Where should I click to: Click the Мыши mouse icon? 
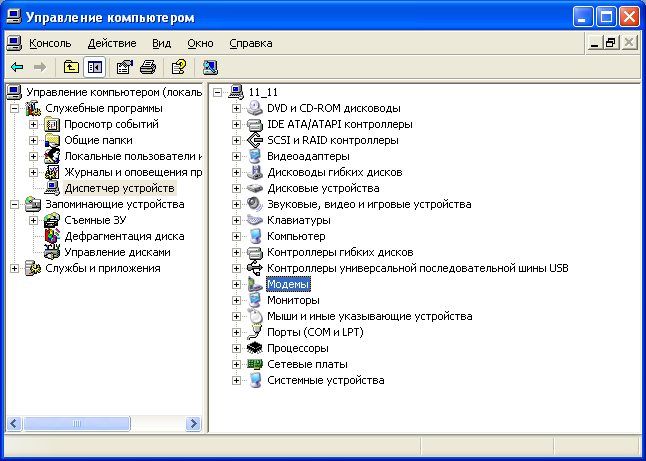tap(255, 316)
